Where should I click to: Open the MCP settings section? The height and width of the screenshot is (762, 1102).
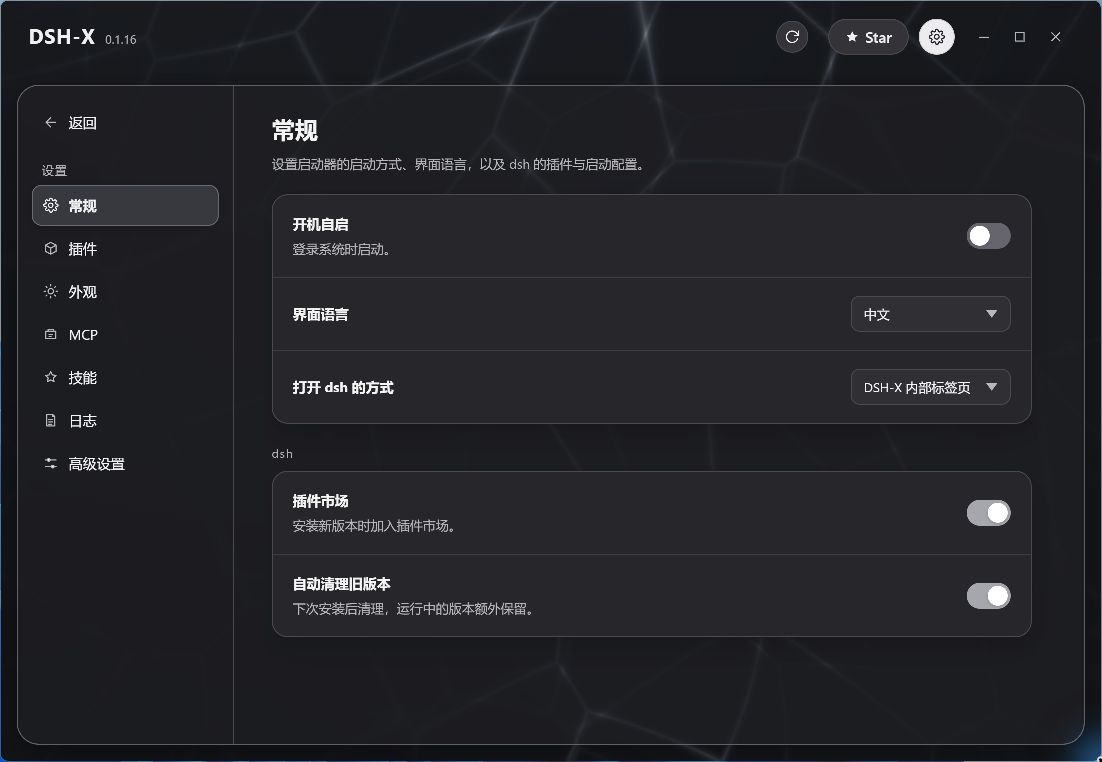click(x=125, y=335)
